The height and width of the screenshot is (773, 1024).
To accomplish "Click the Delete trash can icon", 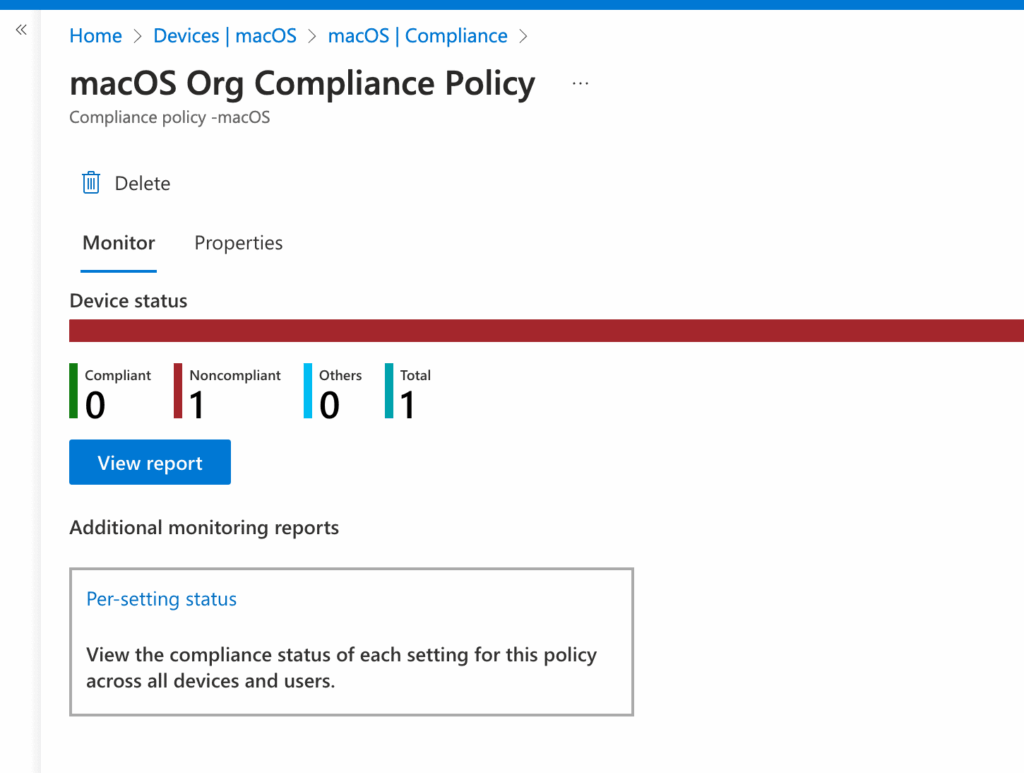I will click(90, 182).
